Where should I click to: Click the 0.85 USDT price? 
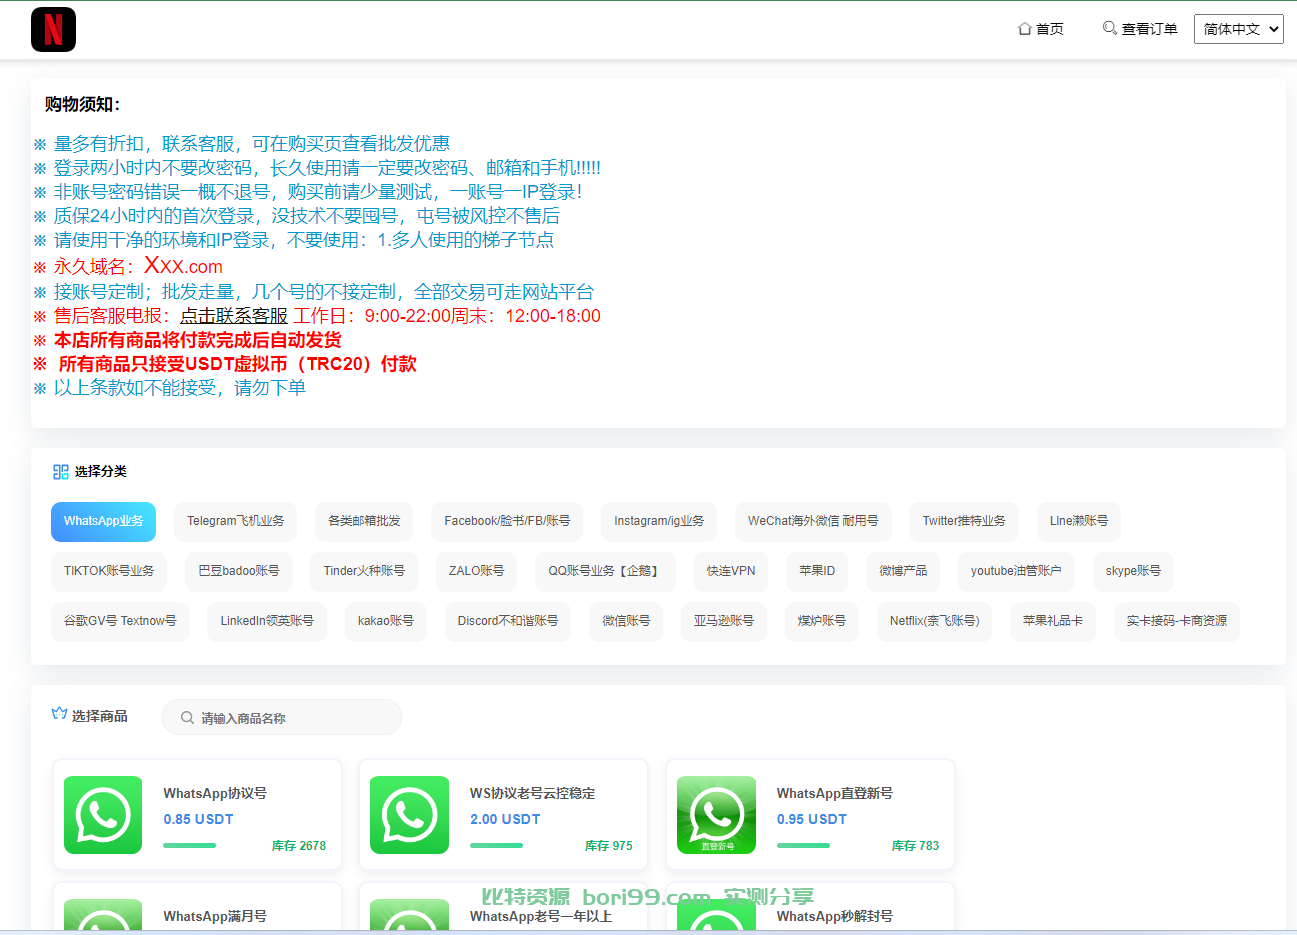[x=199, y=819]
